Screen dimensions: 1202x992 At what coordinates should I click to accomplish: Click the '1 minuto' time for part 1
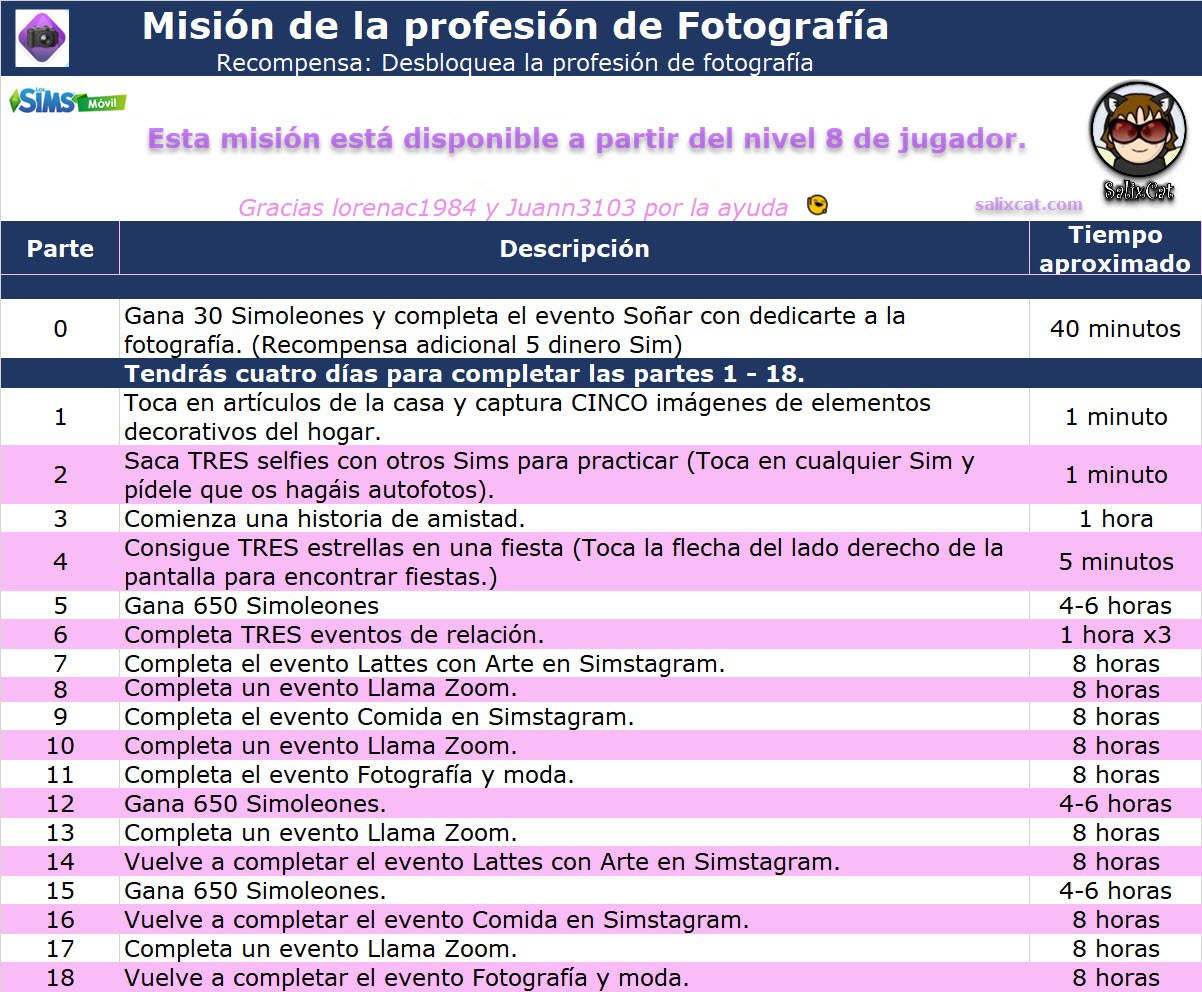(1115, 417)
